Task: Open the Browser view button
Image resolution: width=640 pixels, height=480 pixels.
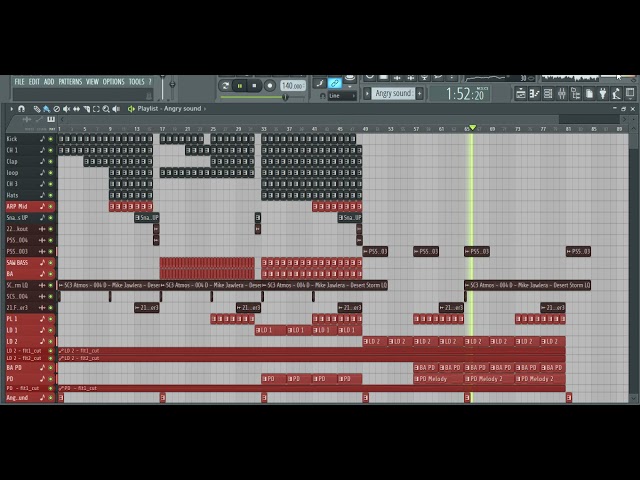Action: (576, 94)
